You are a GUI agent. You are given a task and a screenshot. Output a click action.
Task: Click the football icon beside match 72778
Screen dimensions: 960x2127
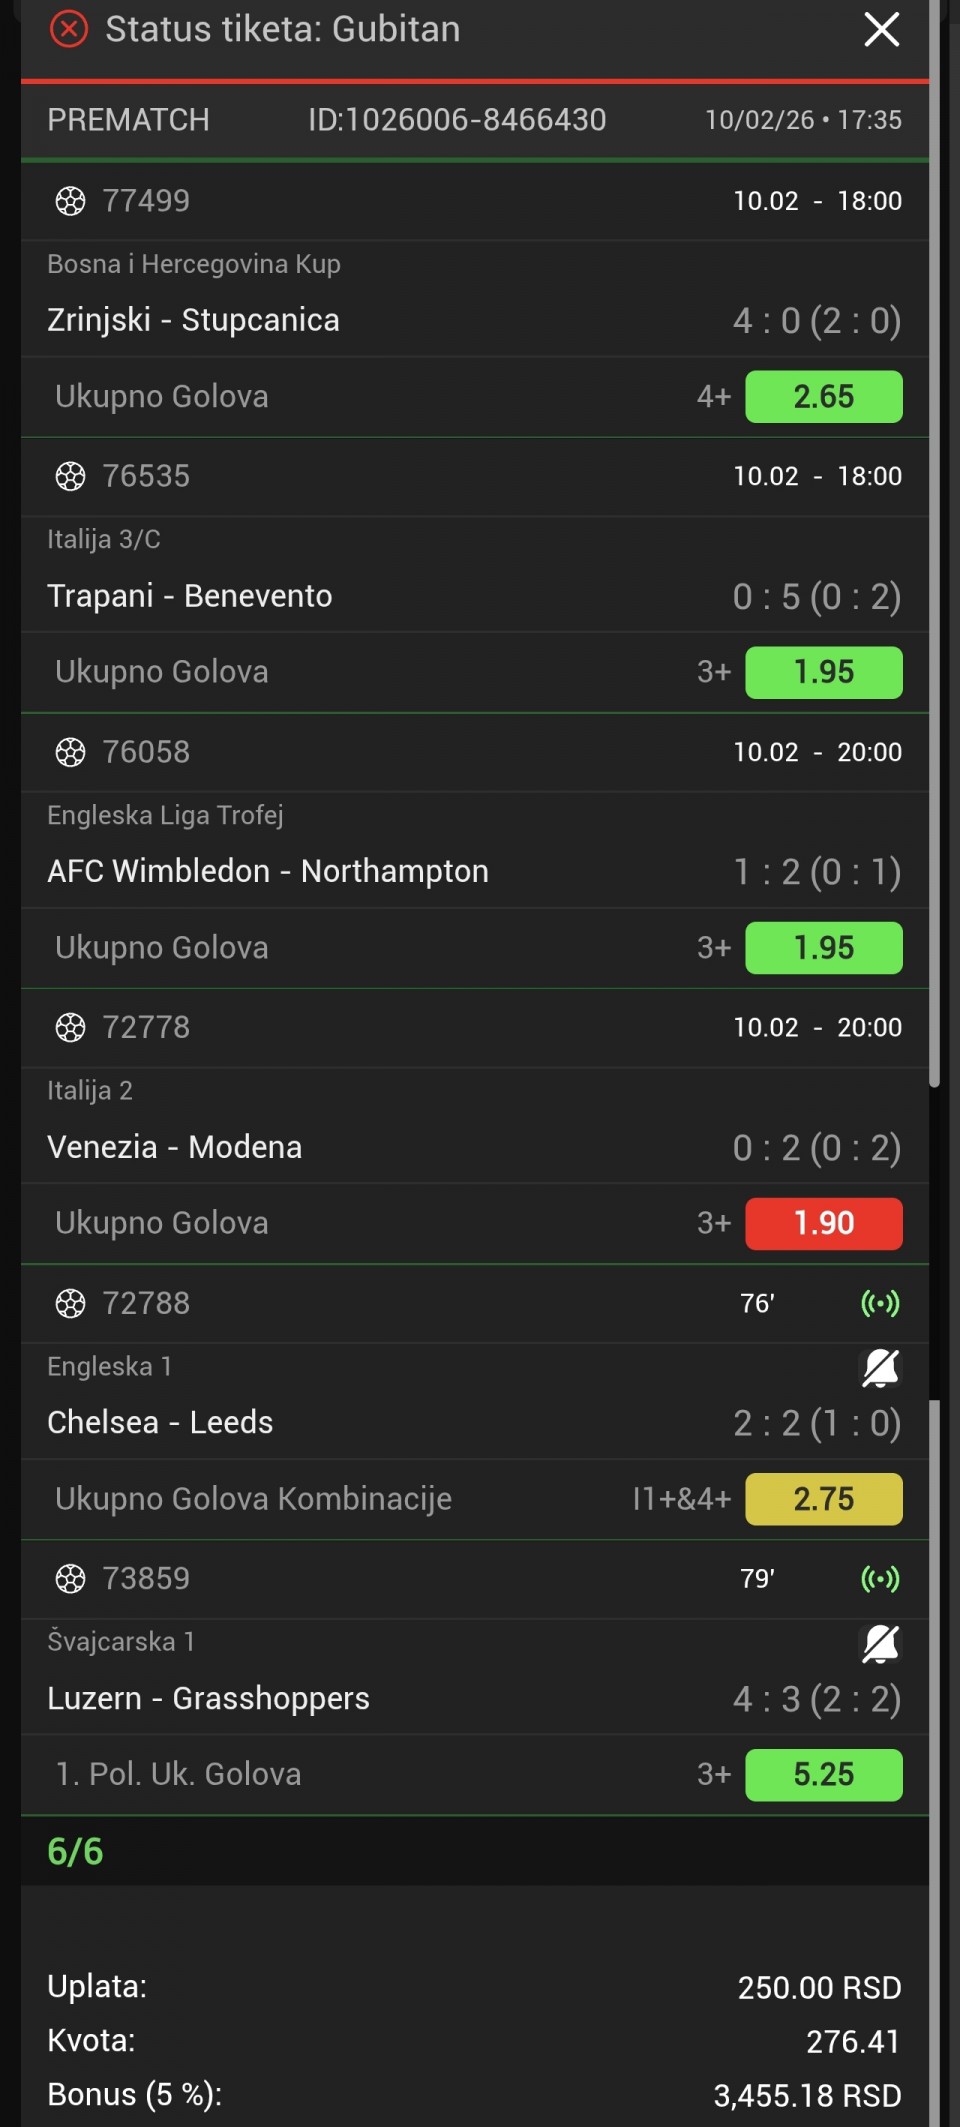coord(70,1027)
